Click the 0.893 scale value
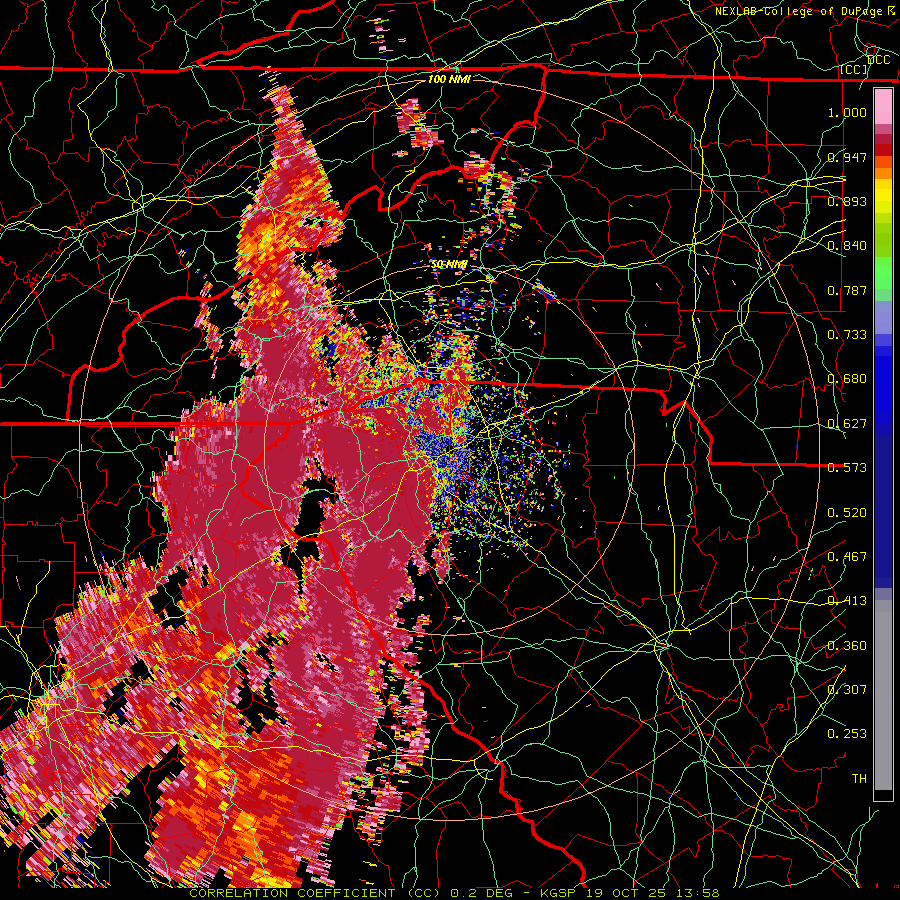900x900 pixels. (x=847, y=201)
